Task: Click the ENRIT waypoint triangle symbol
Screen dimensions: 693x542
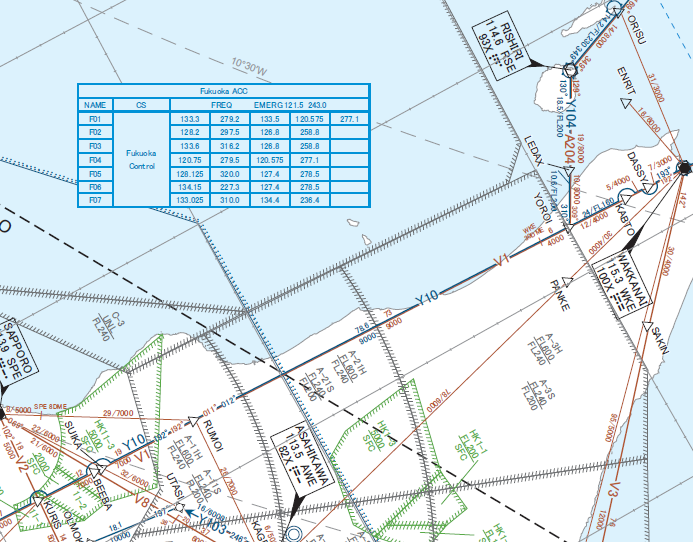Action: tap(625, 103)
